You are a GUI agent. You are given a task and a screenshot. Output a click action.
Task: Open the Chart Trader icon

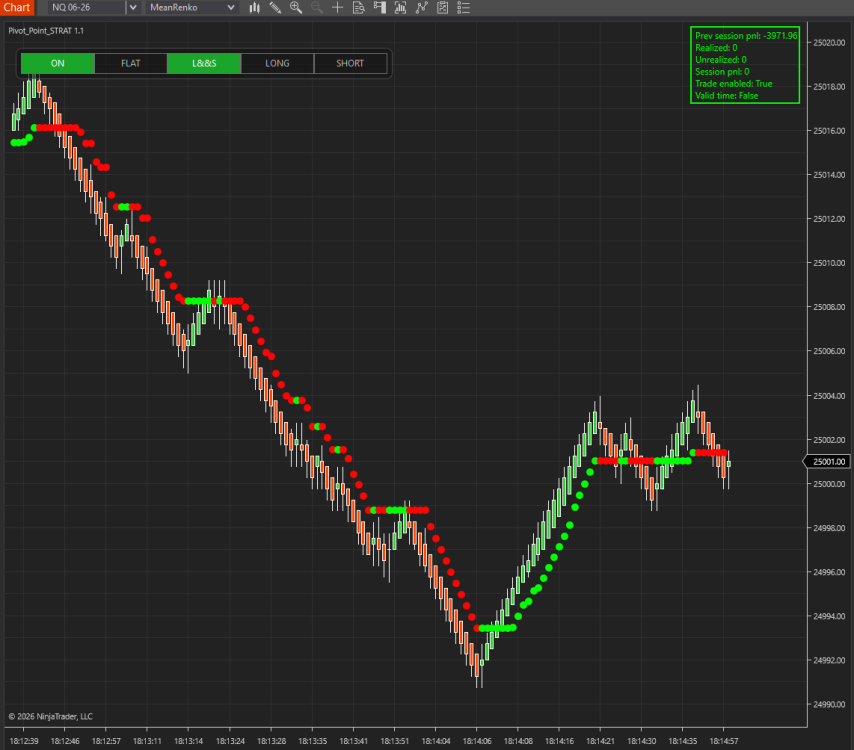[378, 8]
